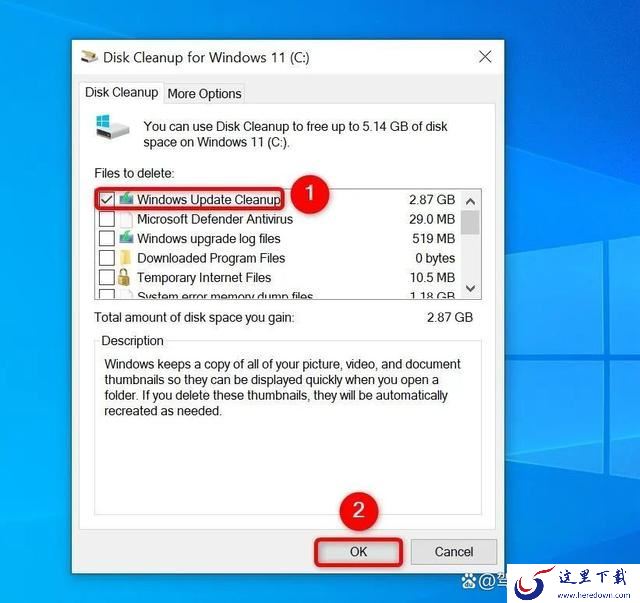Viewport: 640px width, 603px height.
Task: Check the Downloaded Program Files checkbox
Action: point(107,258)
